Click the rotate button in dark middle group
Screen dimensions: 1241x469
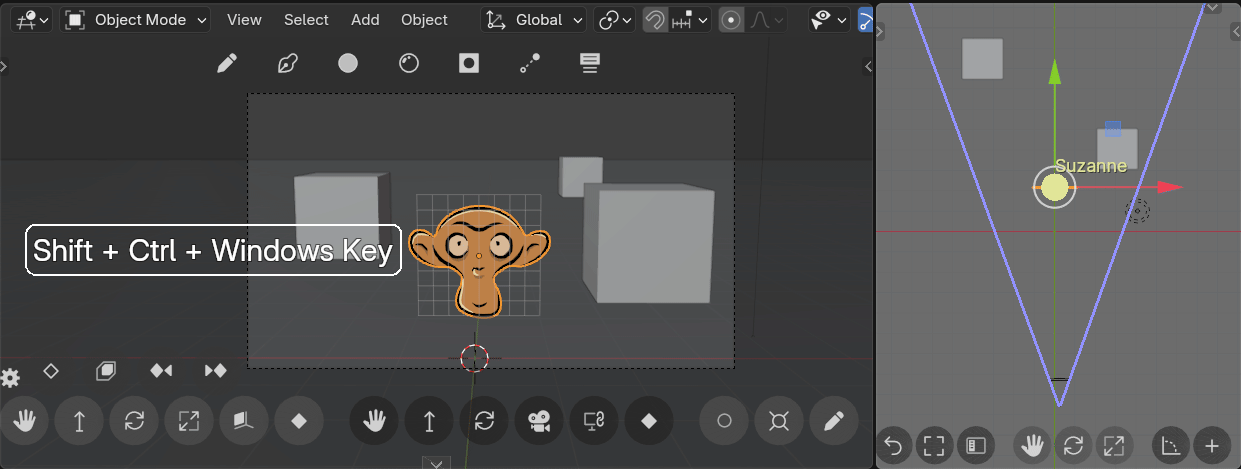(x=484, y=421)
